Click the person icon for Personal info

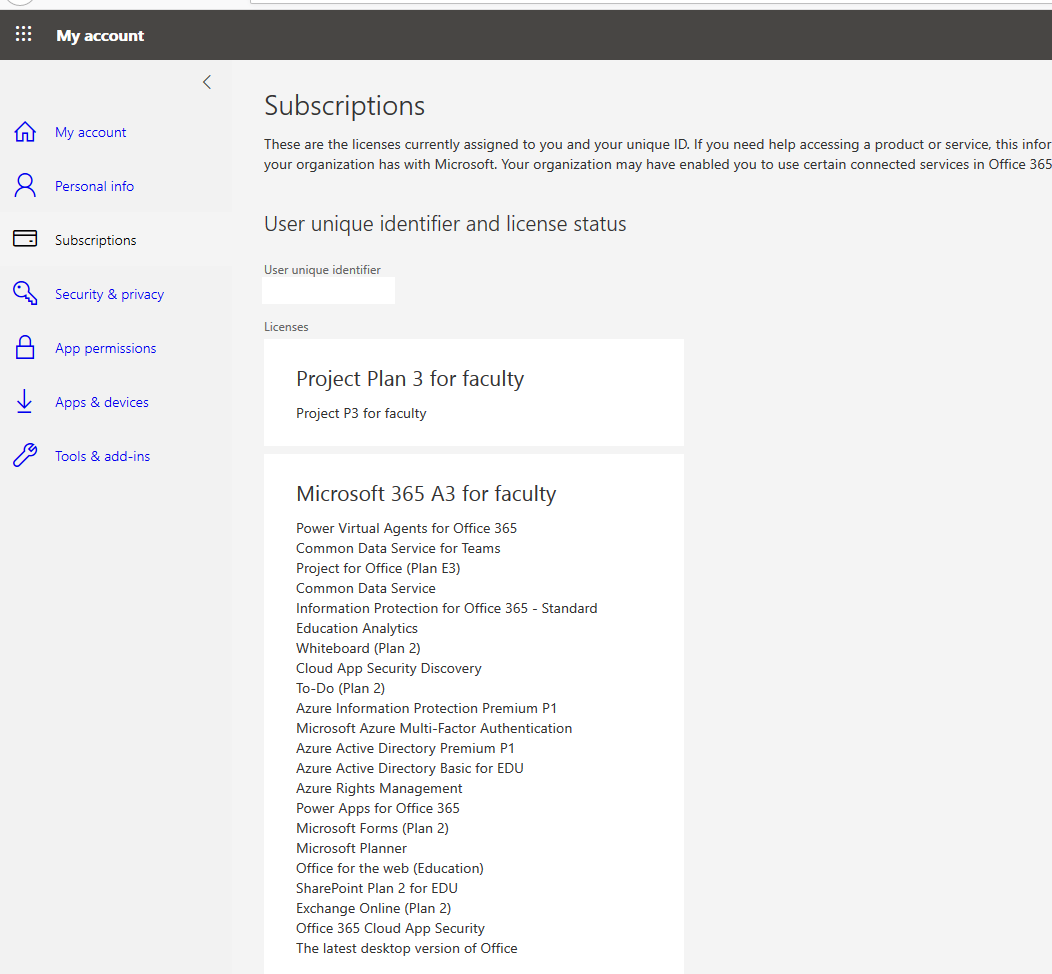point(25,186)
